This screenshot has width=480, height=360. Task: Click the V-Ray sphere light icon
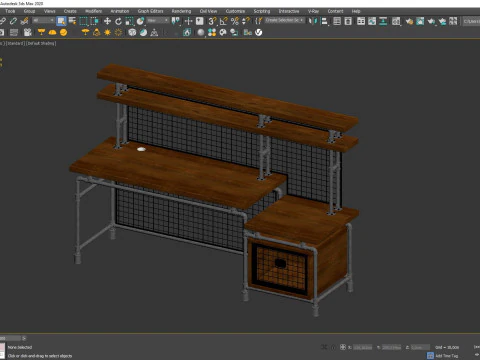63,32
